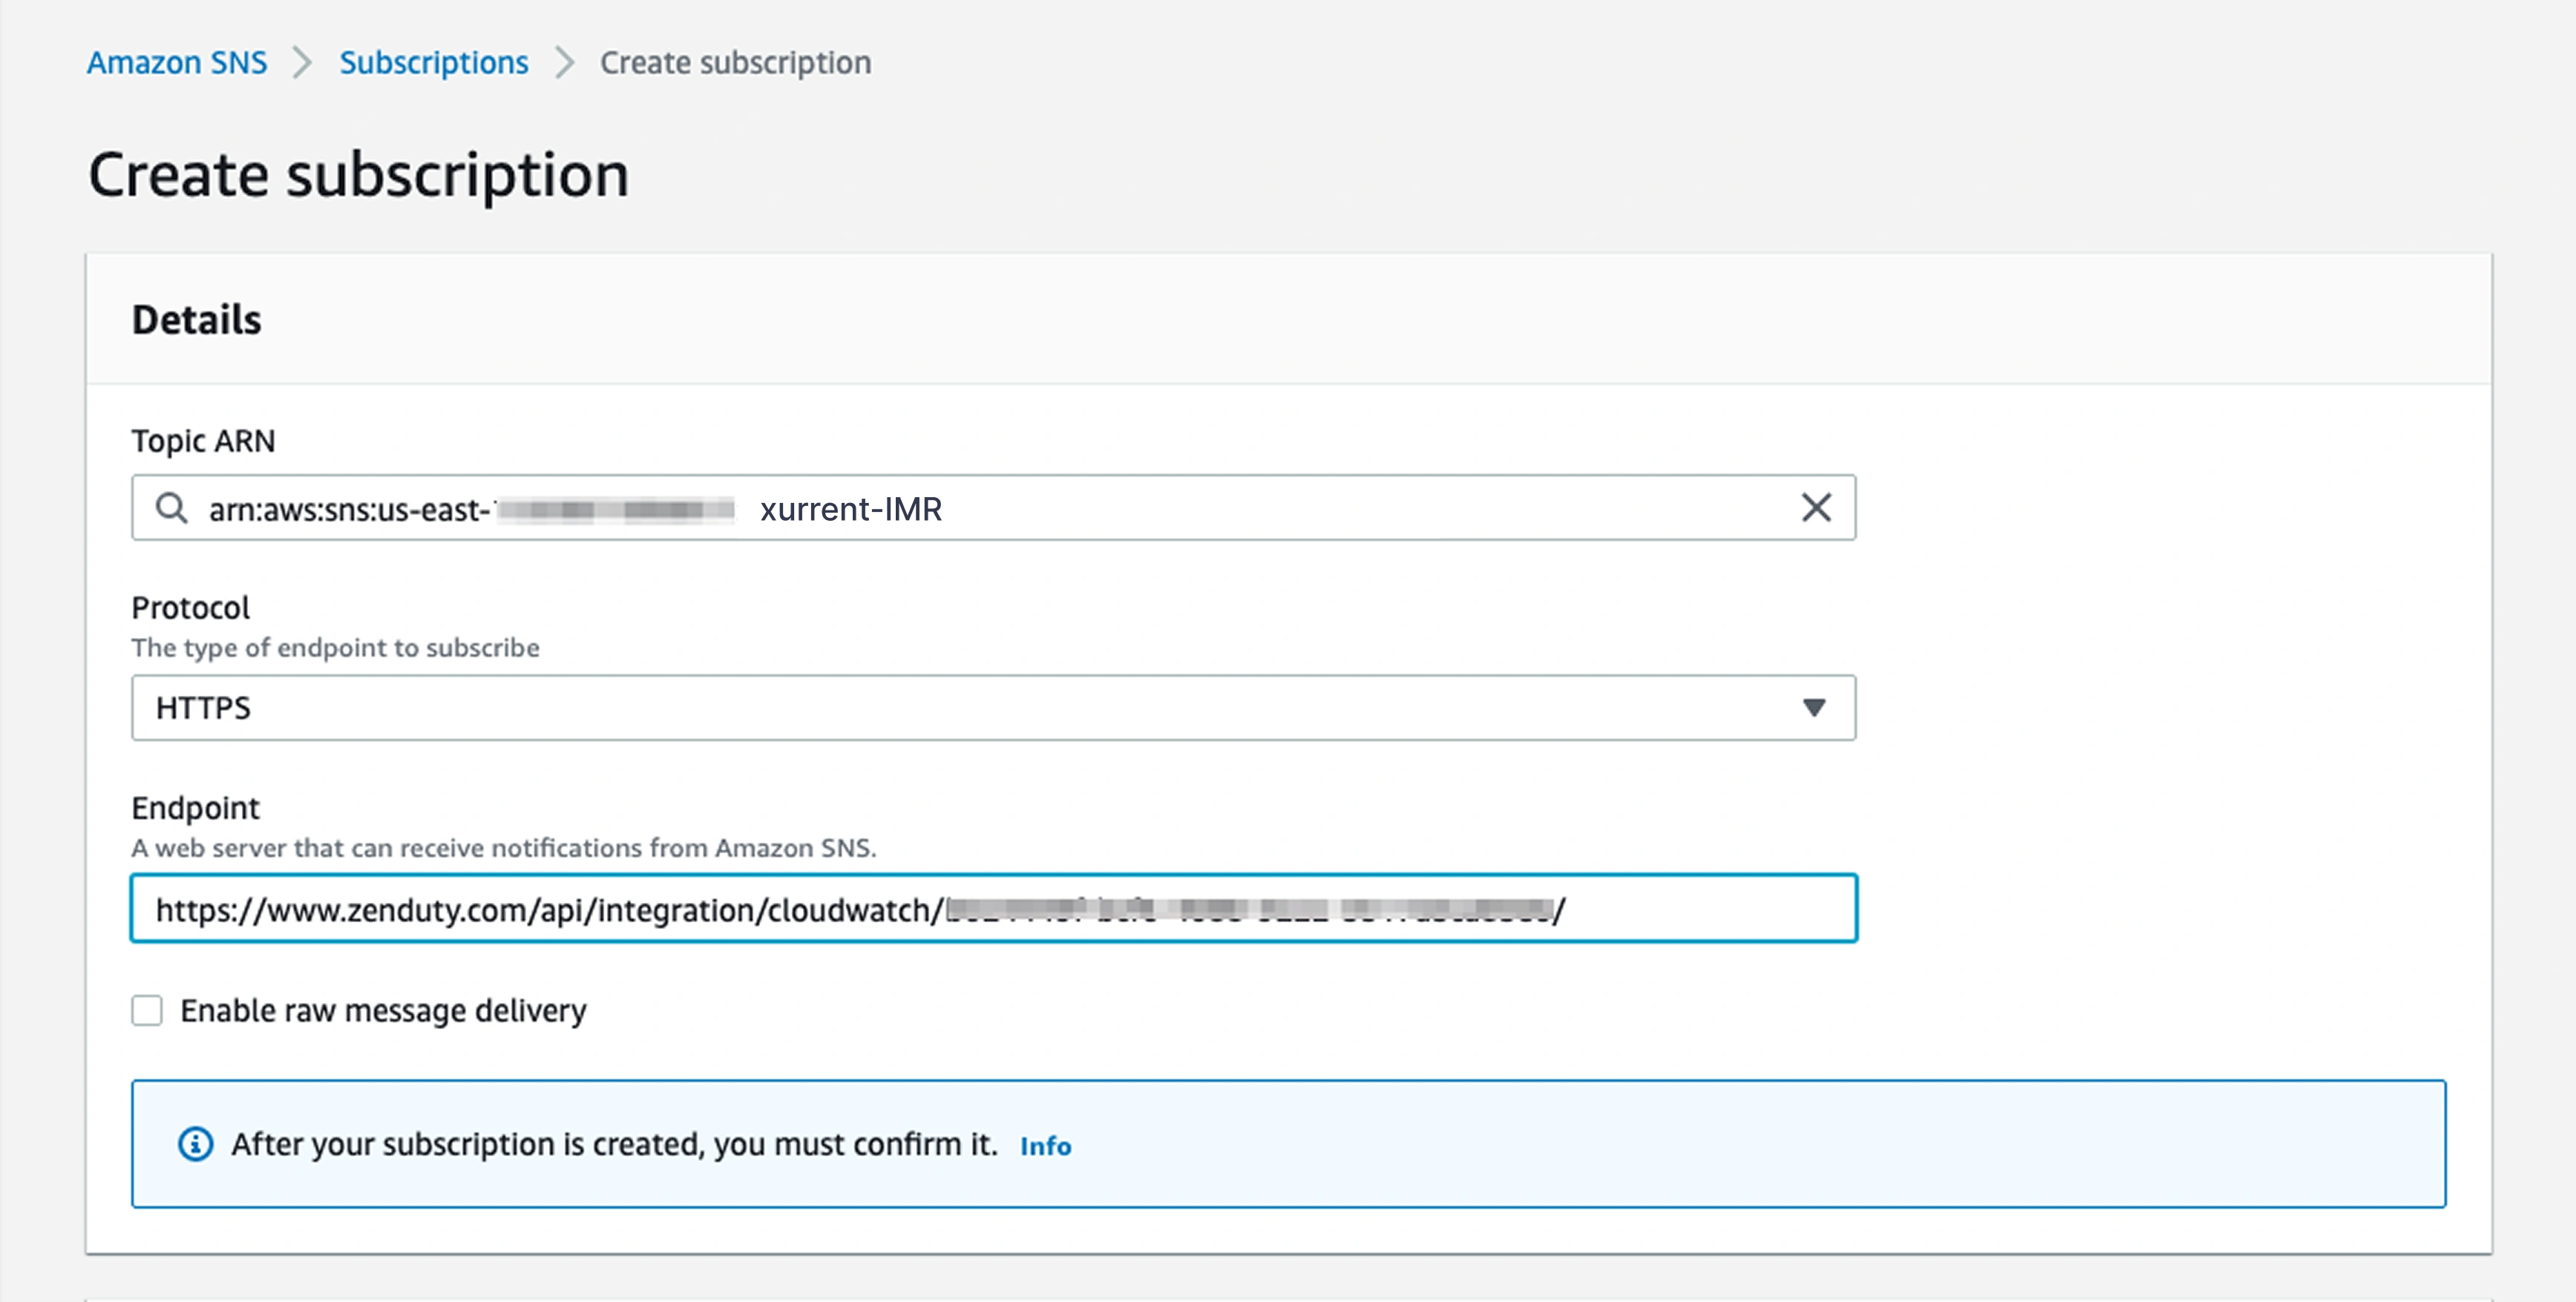This screenshot has height=1302, width=2576.
Task: Click the chevron after Subscriptions breadcrumb
Action: pyautogui.click(x=565, y=63)
